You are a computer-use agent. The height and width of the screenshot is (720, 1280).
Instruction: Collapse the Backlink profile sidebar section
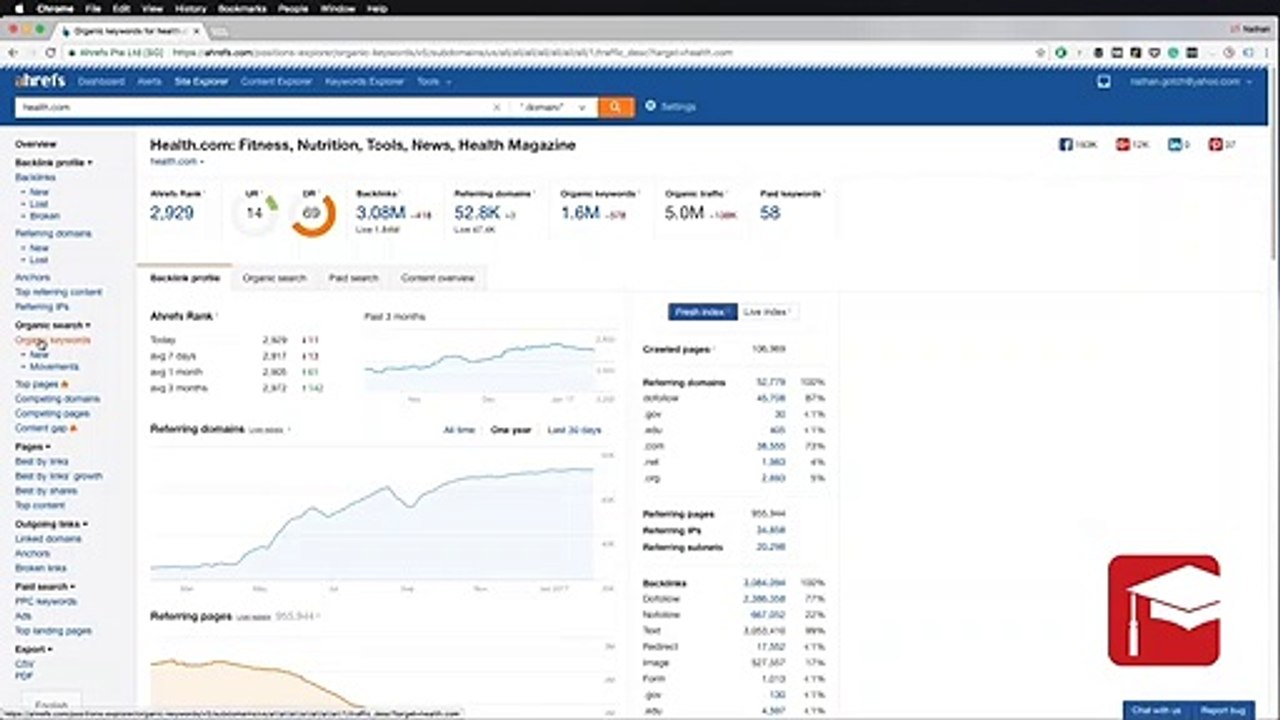[54, 162]
